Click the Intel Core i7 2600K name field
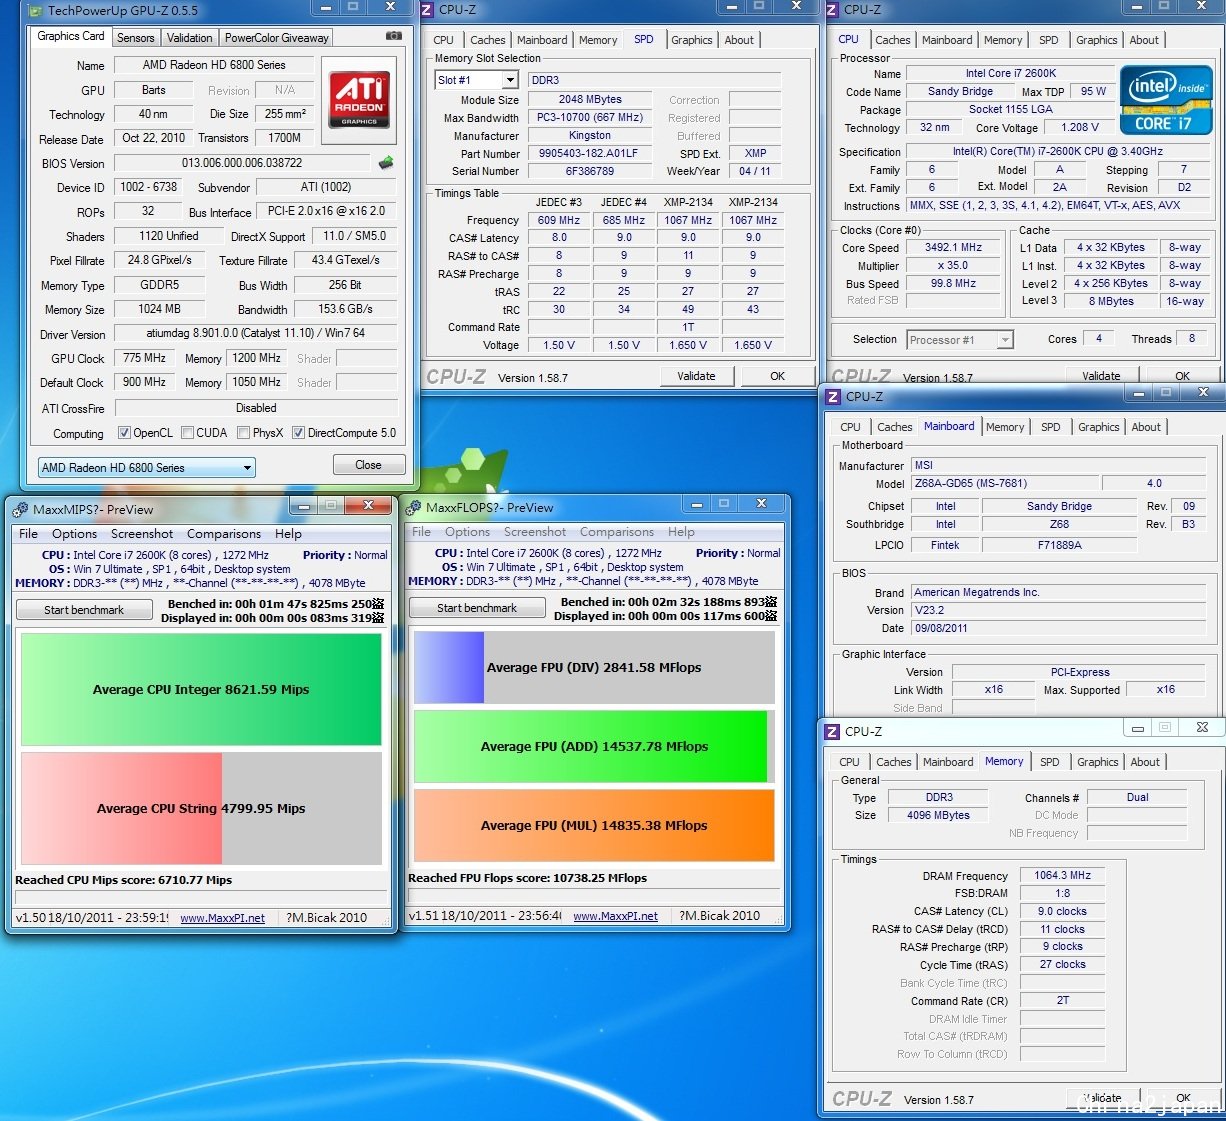This screenshot has height=1121, width=1226. [x=1010, y=74]
